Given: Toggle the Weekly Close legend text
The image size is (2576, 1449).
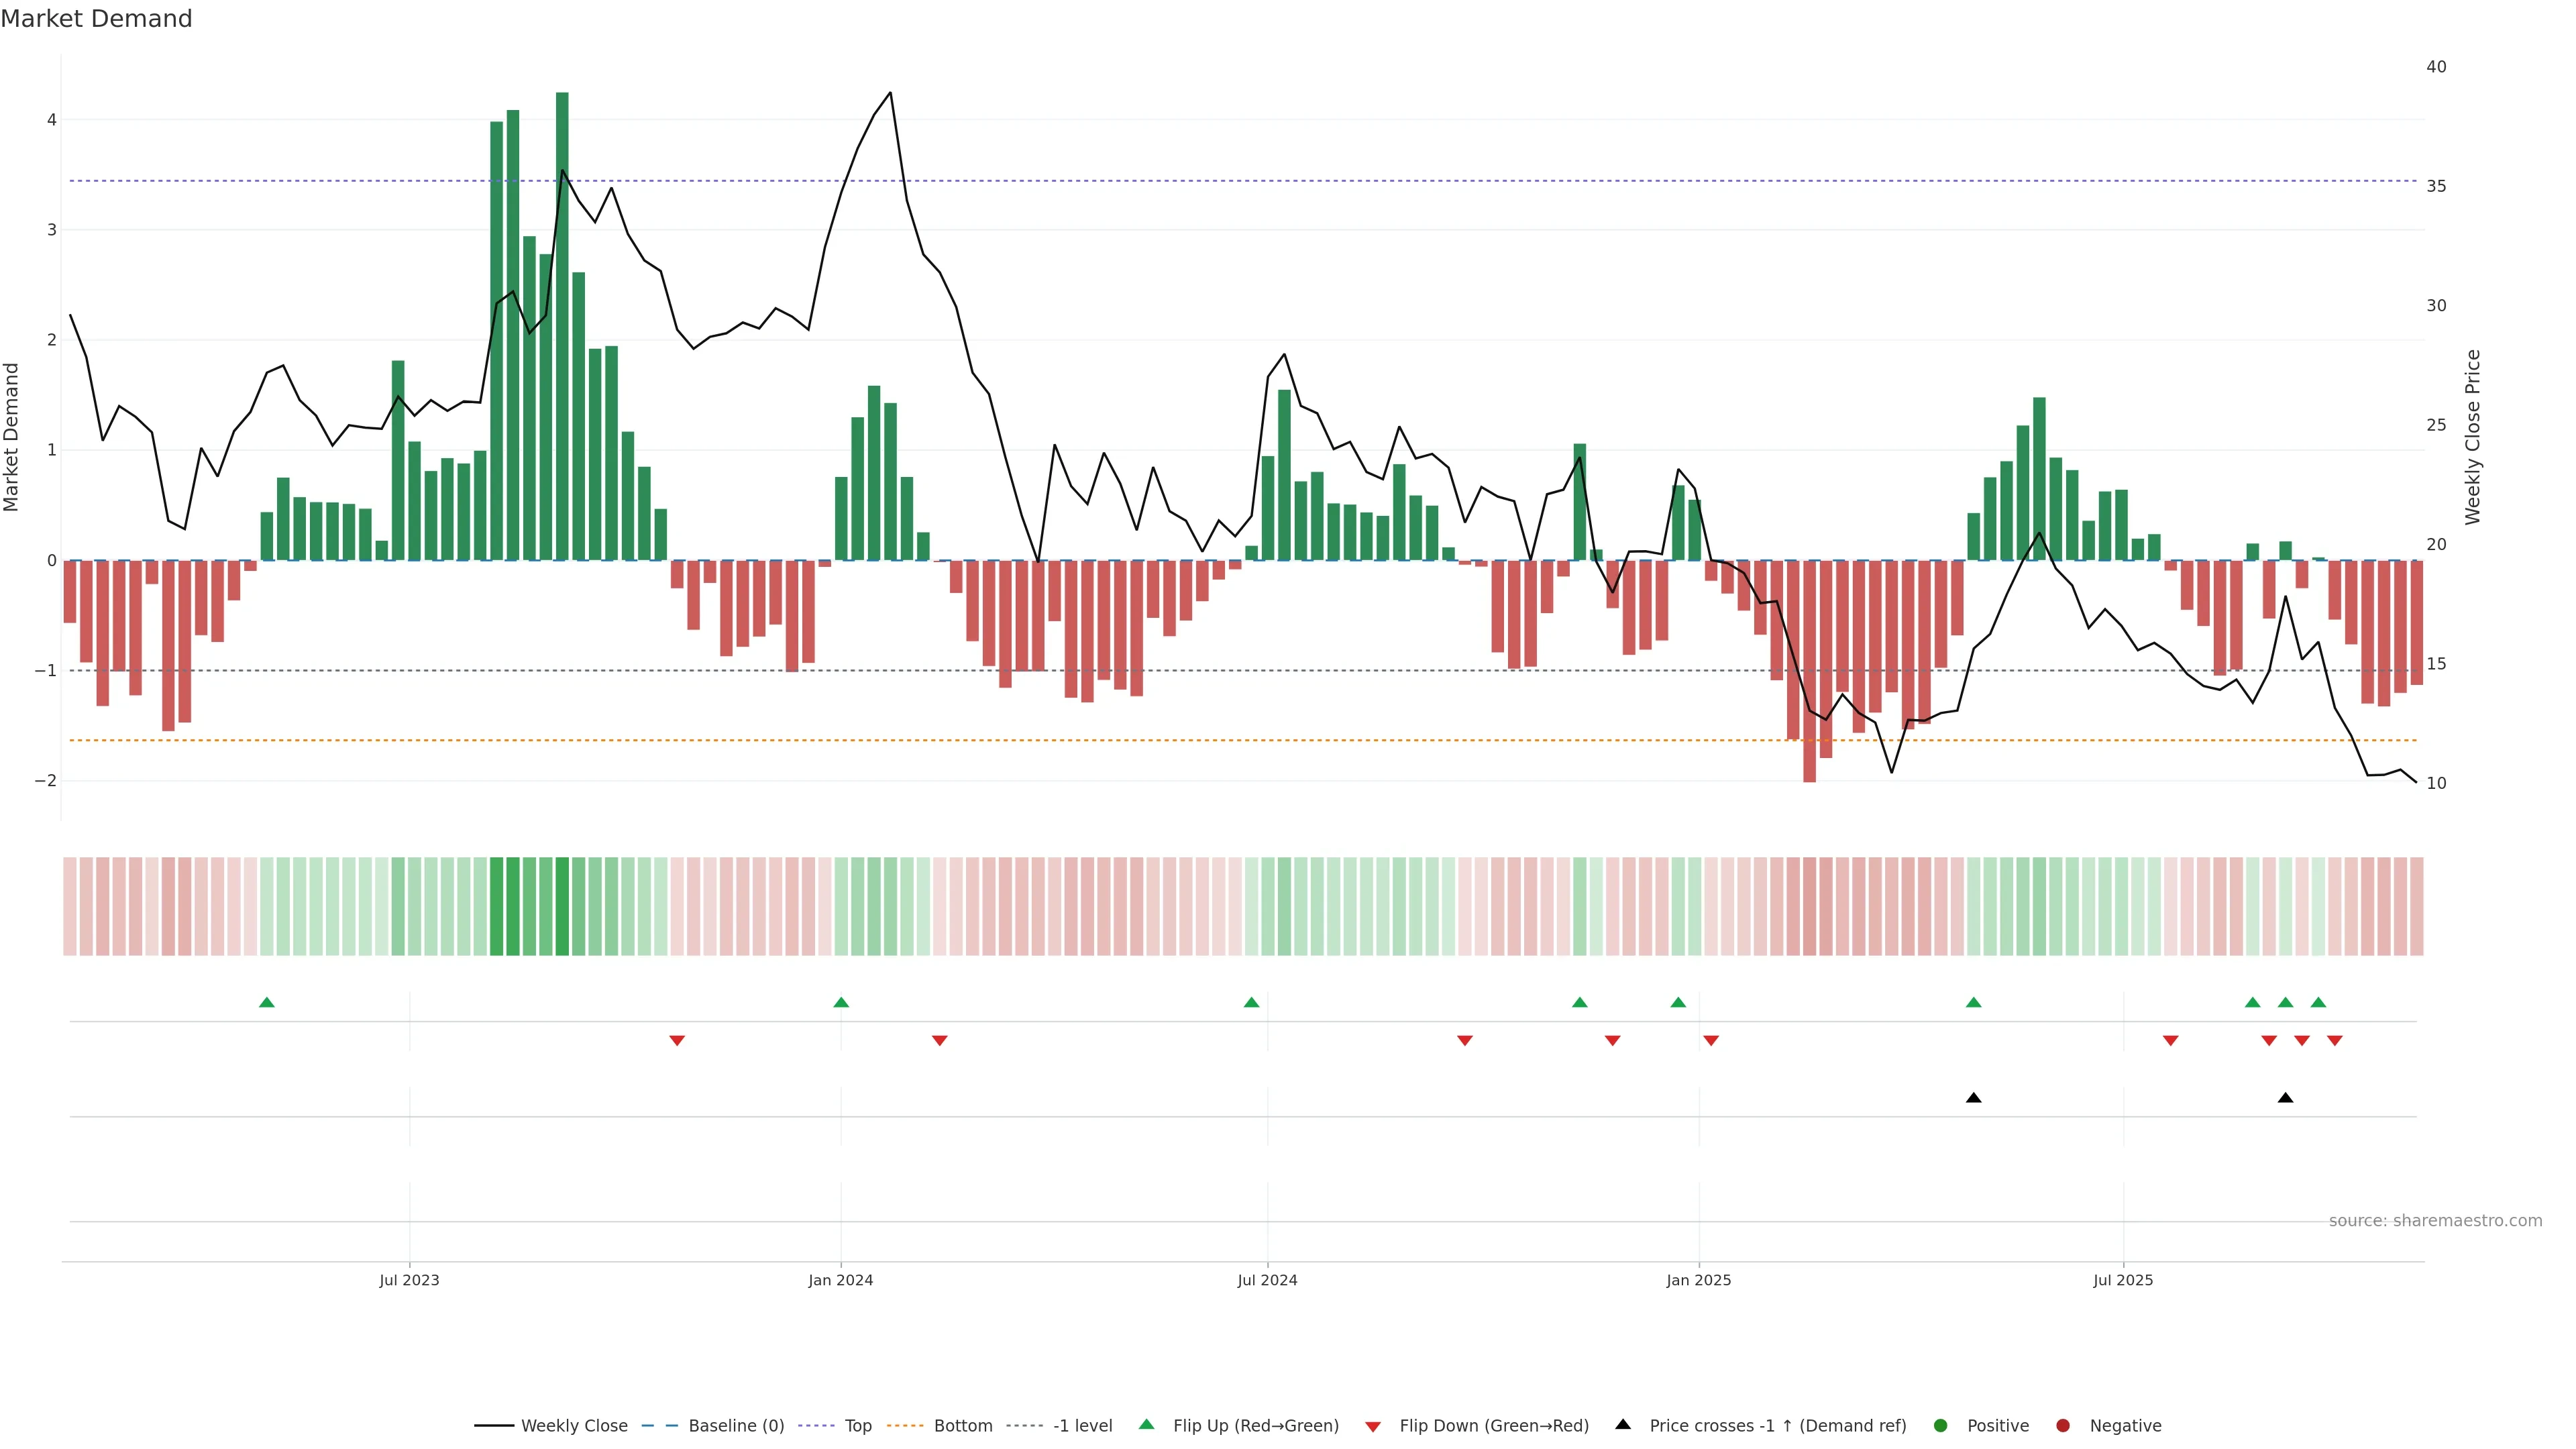Looking at the screenshot, I should tap(574, 1426).
